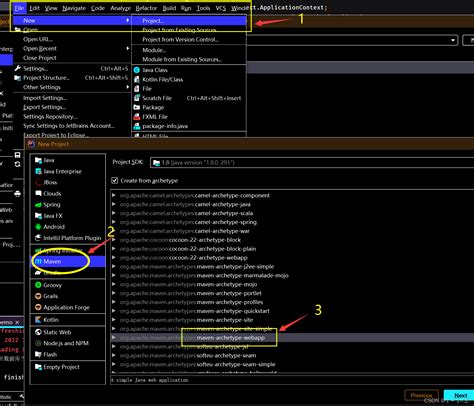
Task: Expand the maven-archetype-webapp tree node
Action: click(x=114, y=338)
